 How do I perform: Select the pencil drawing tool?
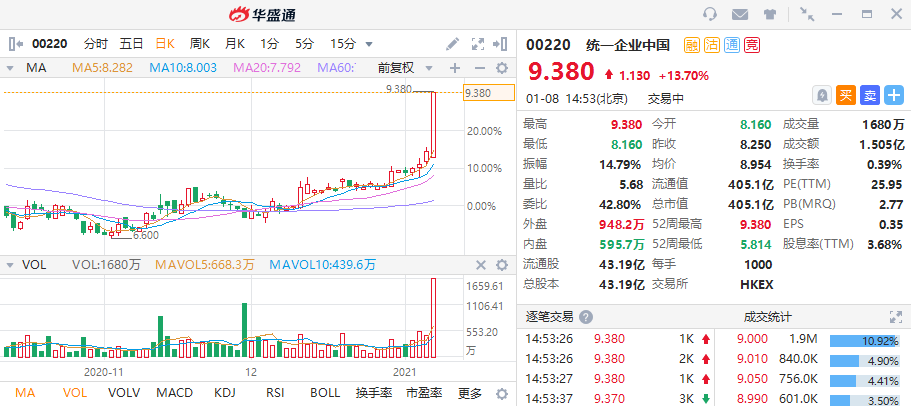[x=452, y=44]
